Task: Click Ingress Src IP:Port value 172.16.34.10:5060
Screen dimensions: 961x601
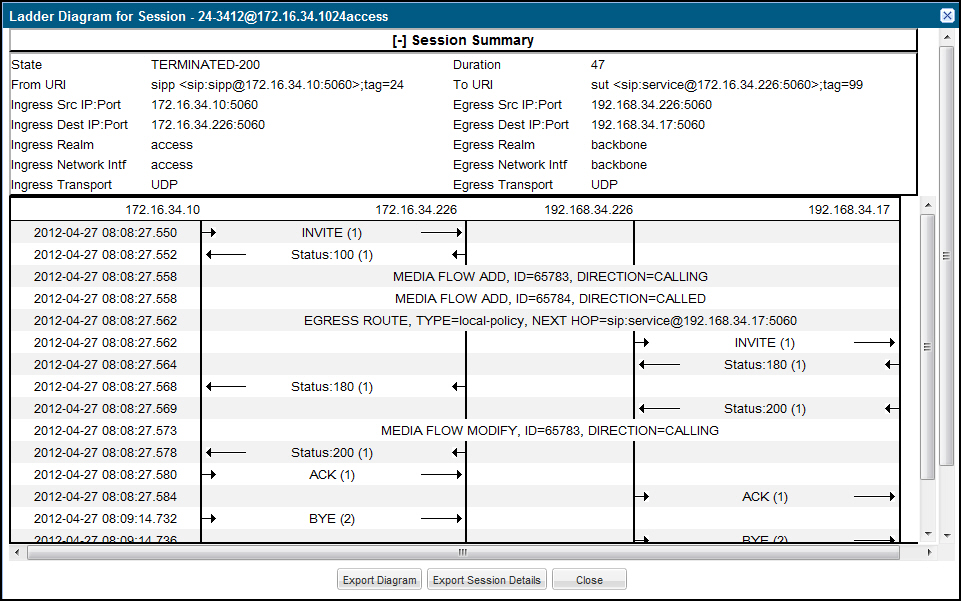Action: (205, 105)
